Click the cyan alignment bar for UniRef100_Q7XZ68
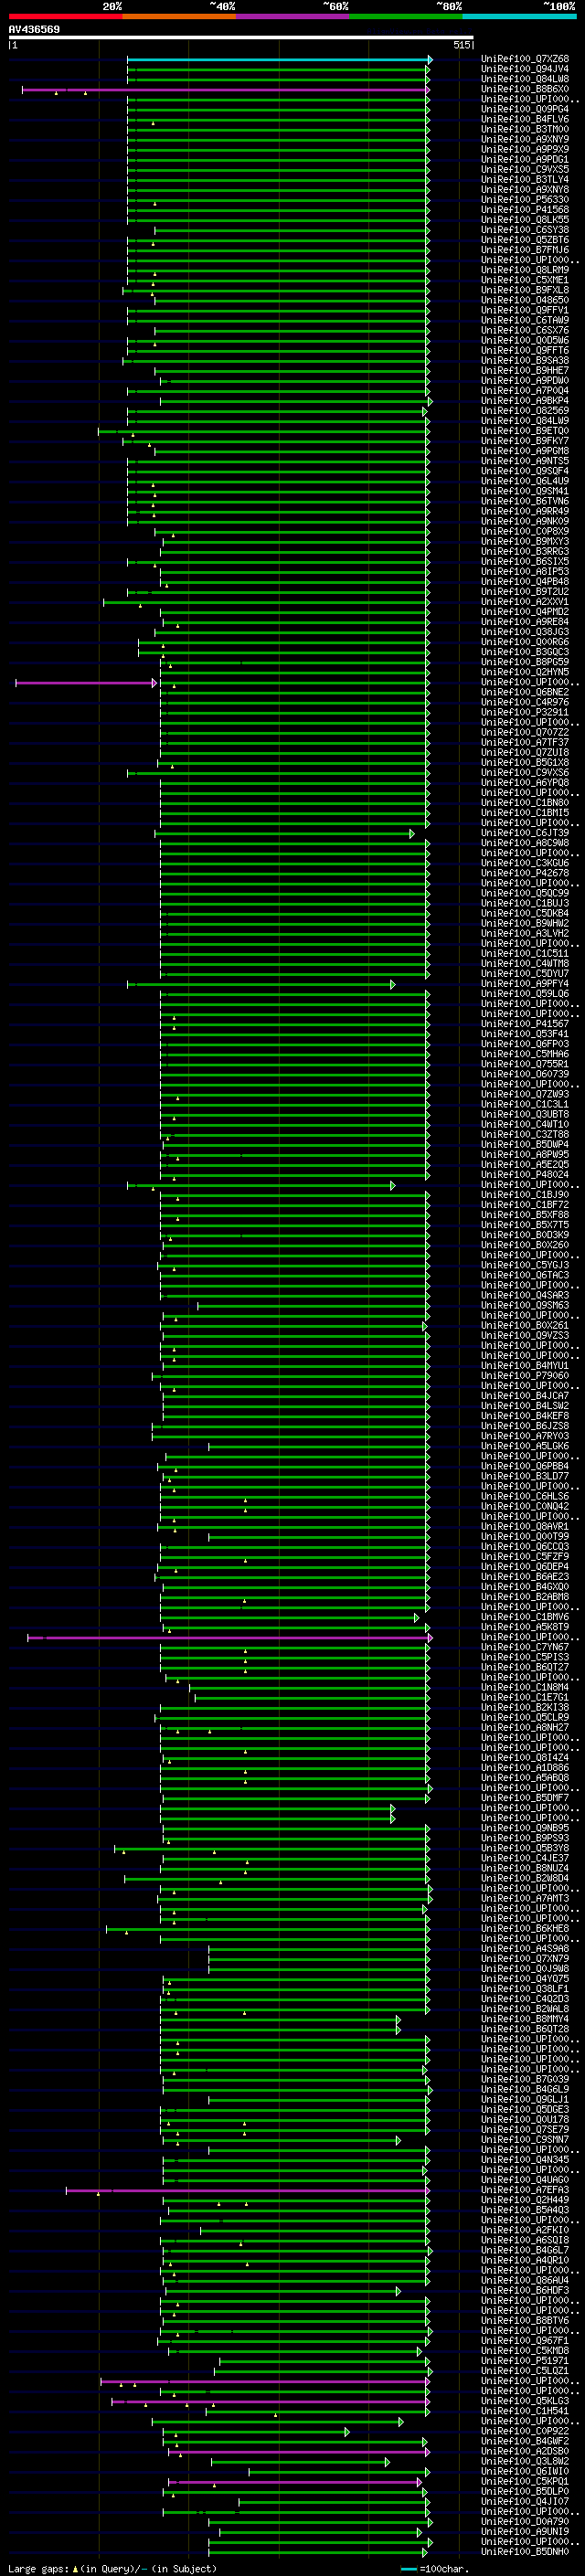585x2576 pixels. [279, 60]
